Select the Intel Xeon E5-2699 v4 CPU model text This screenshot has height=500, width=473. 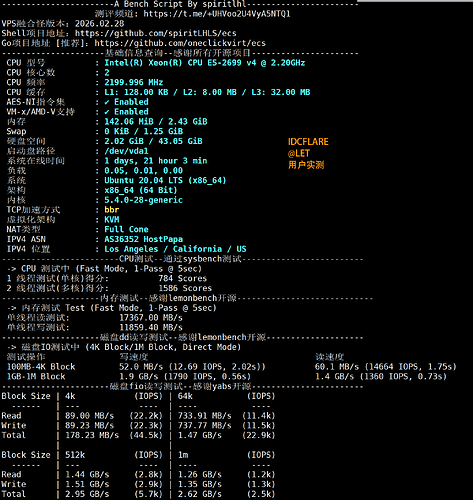click(205, 63)
